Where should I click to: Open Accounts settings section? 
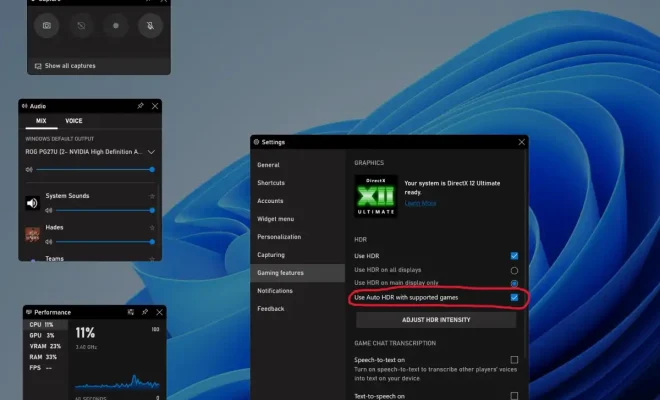tap(297, 201)
